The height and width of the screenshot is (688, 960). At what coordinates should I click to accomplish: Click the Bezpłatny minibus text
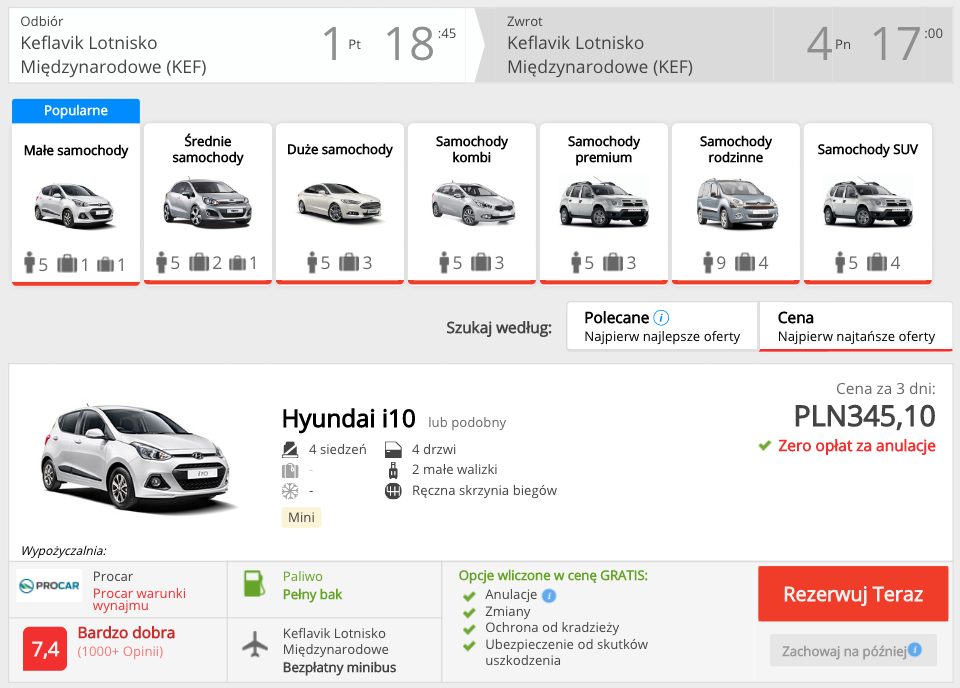point(339,667)
